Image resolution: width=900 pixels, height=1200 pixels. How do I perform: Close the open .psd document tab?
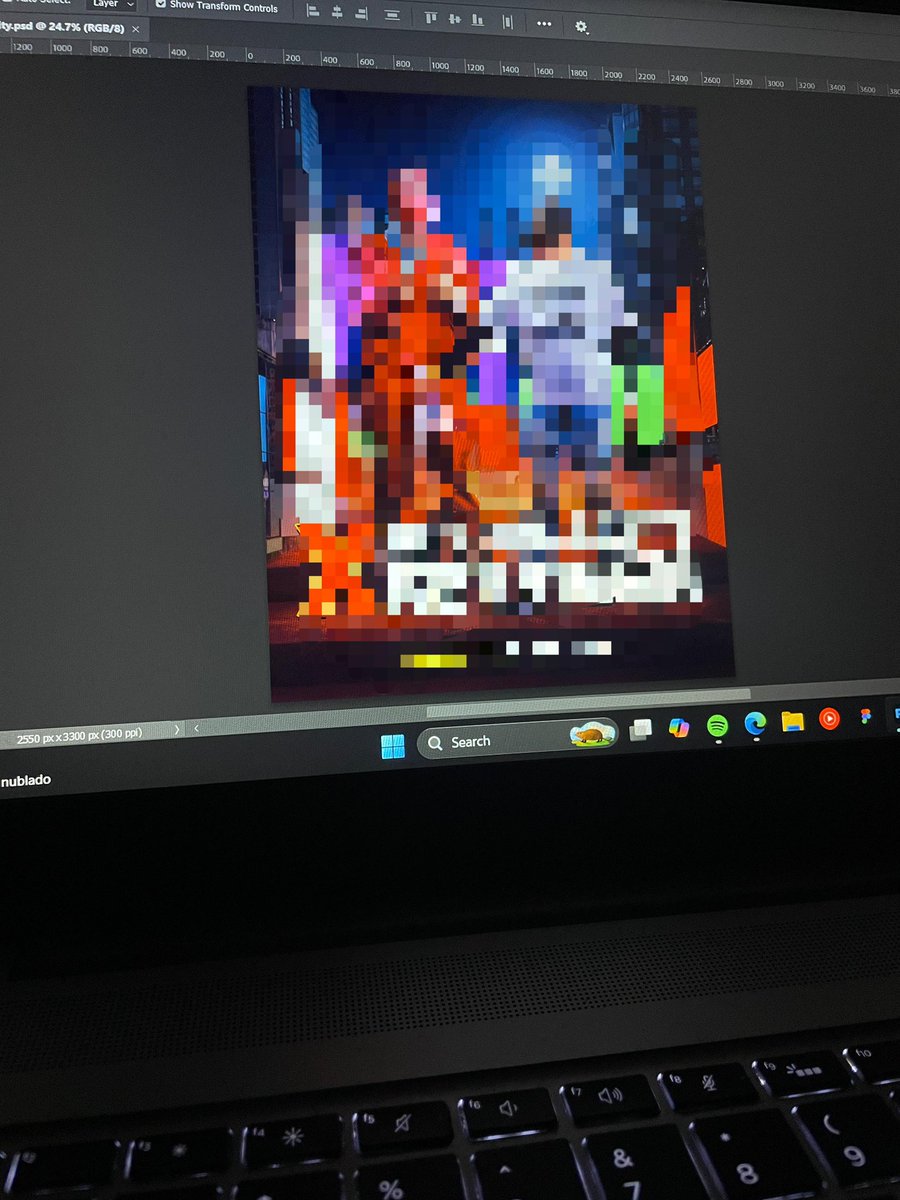click(x=136, y=30)
